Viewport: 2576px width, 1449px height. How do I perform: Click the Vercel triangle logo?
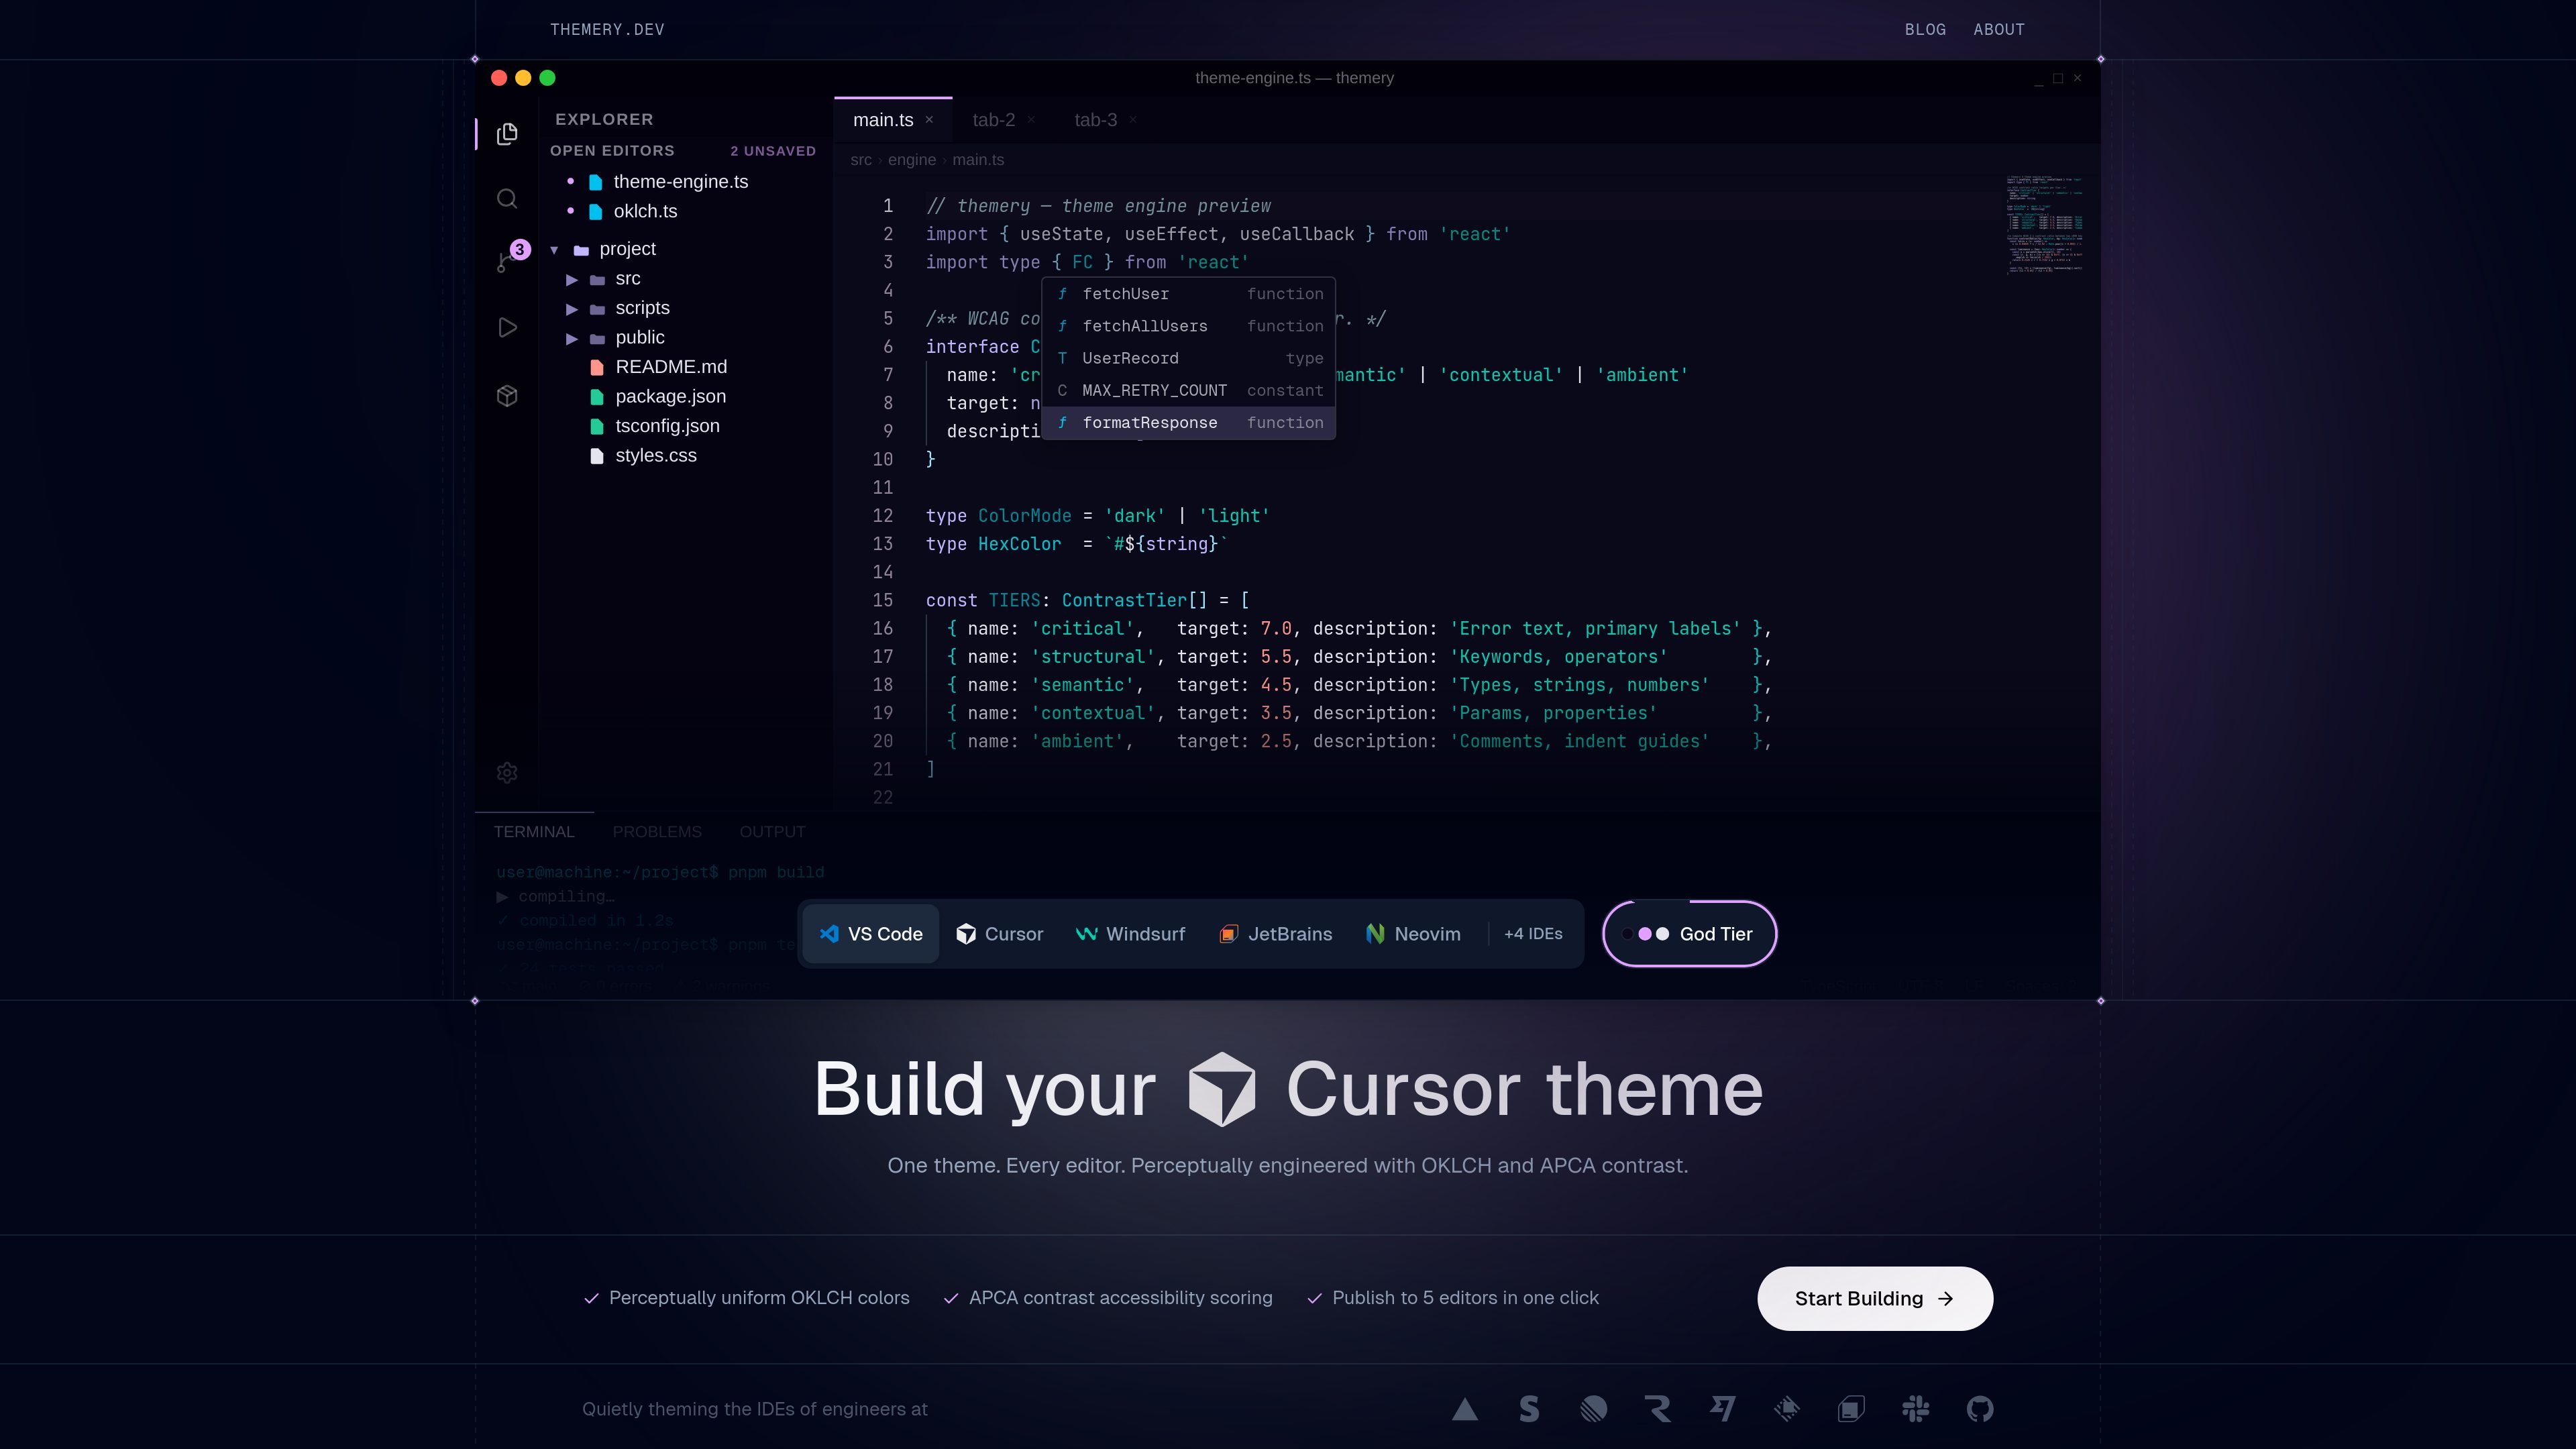[1465, 1409]
